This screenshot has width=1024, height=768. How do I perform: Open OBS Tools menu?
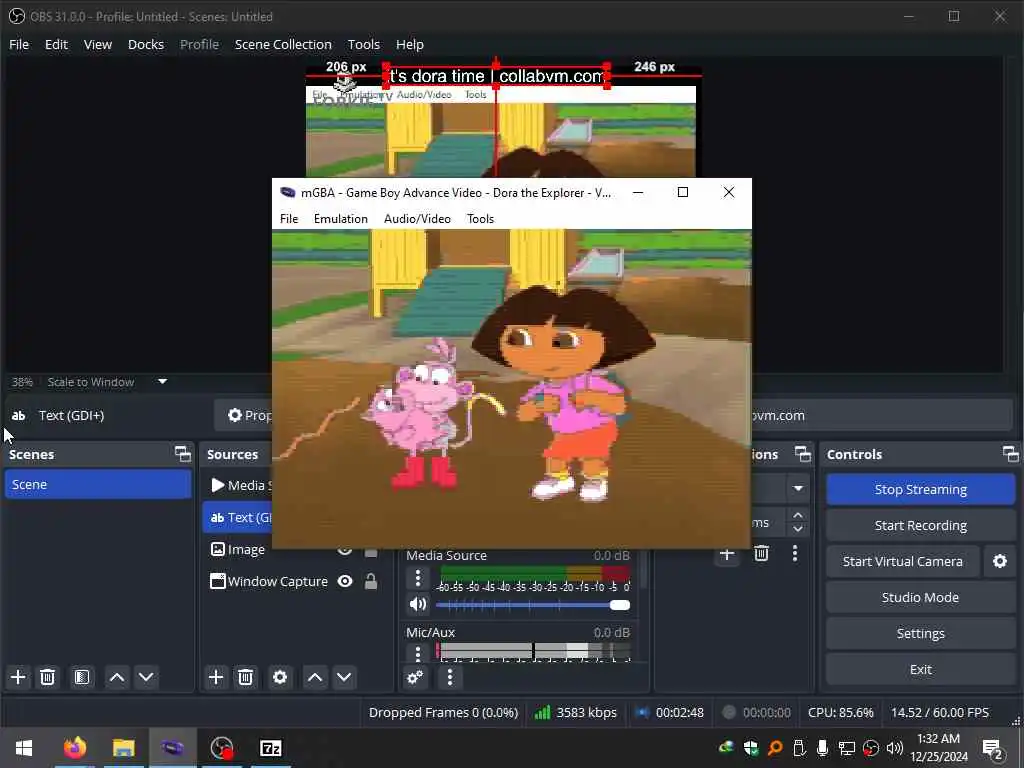point(363,44)
